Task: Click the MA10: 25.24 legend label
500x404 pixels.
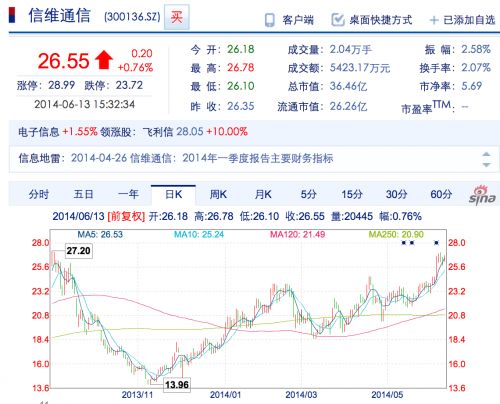Action: (199, 235)
